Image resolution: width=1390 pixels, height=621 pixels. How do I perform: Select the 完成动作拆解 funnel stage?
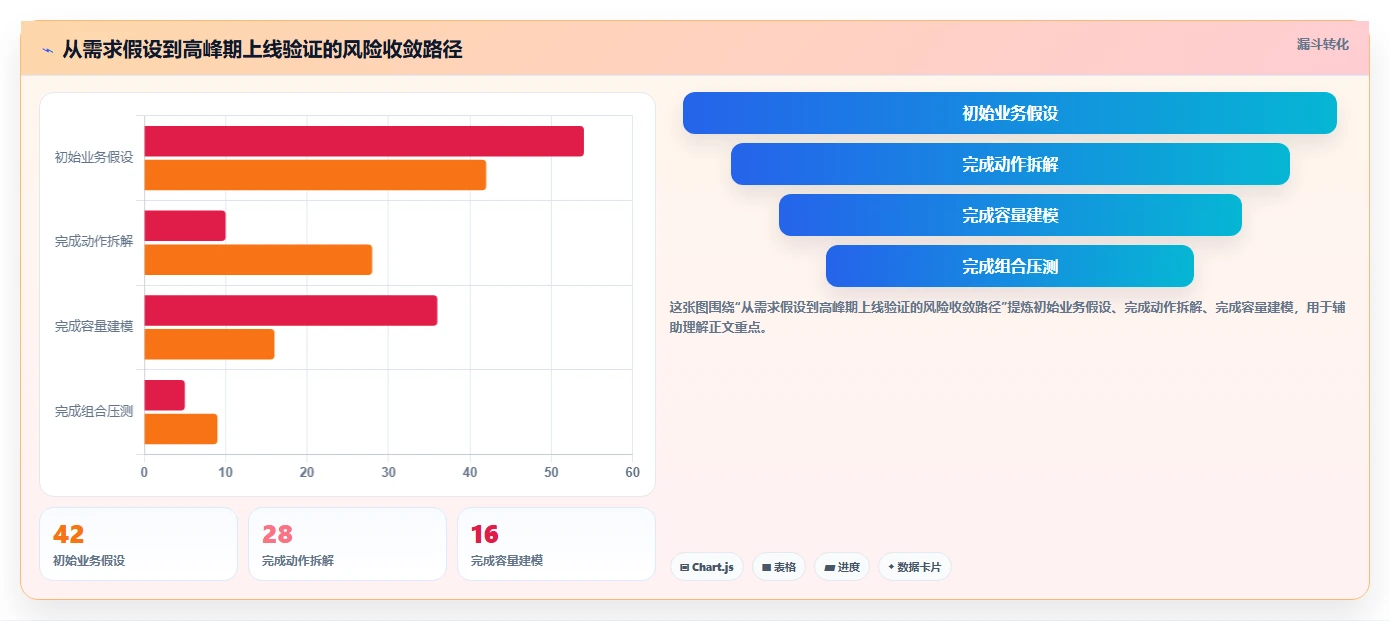tap(1010, 164)
